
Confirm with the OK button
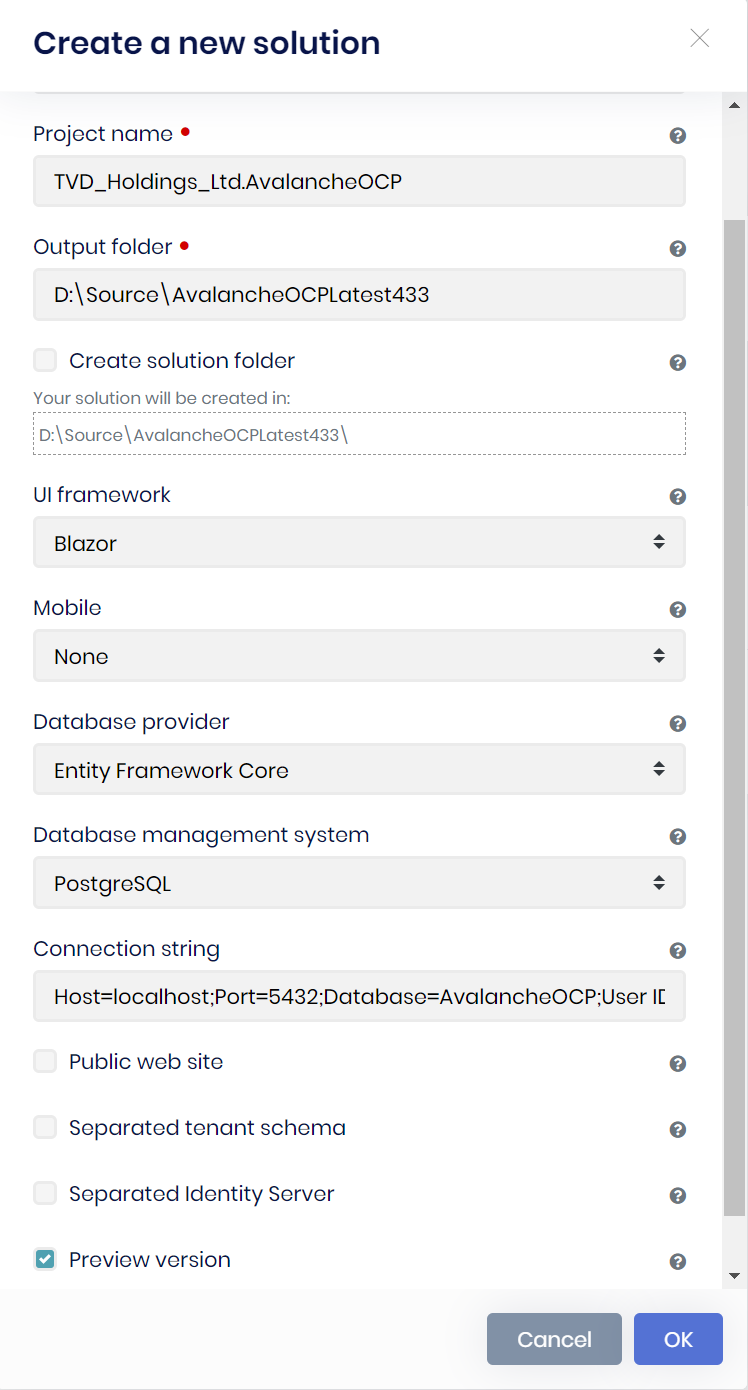[x=678, y=1339]
